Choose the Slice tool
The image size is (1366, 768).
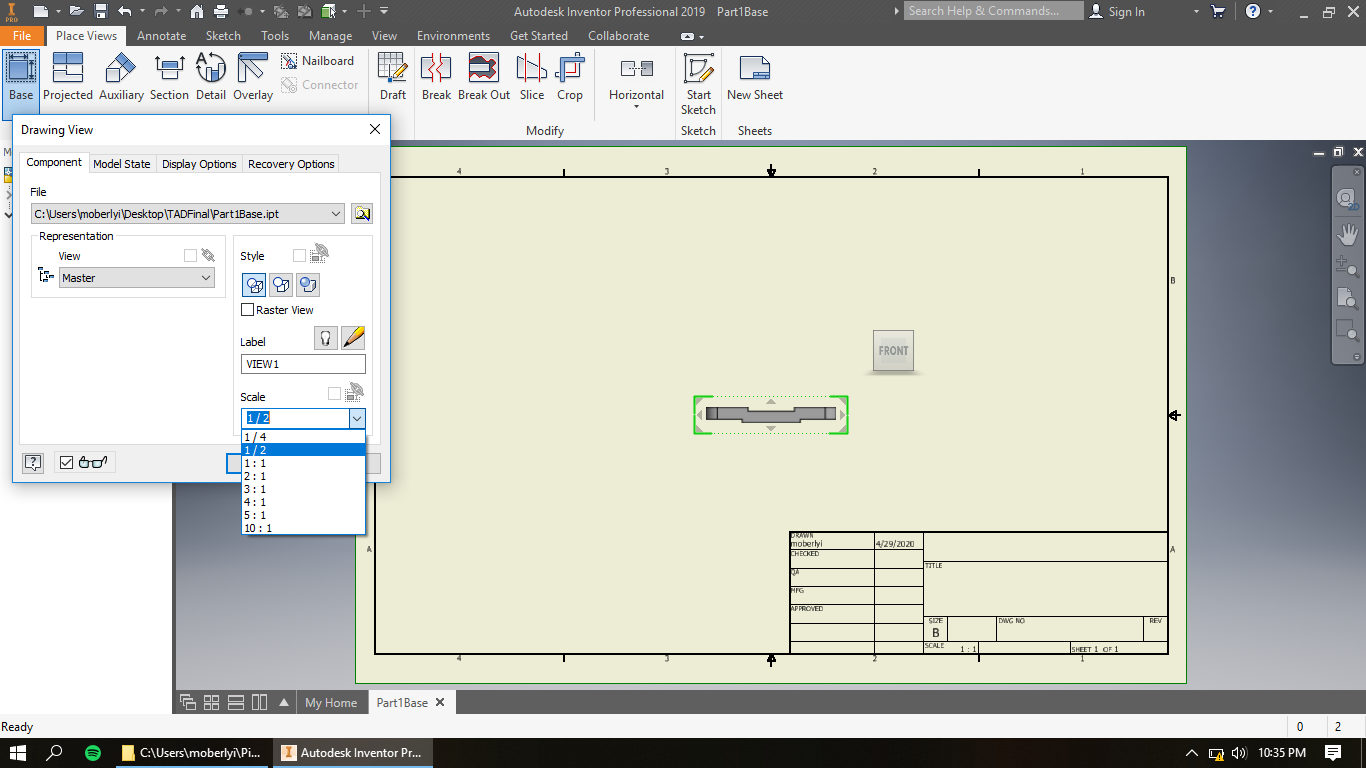click(532, 77)
